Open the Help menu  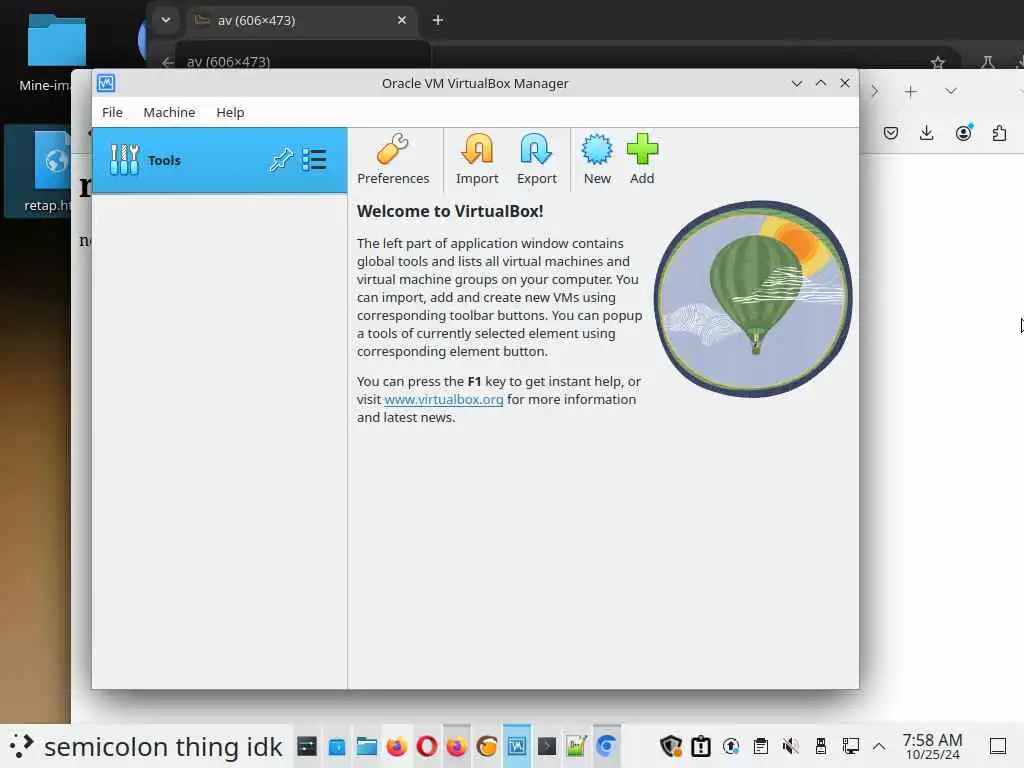point(230,112)
